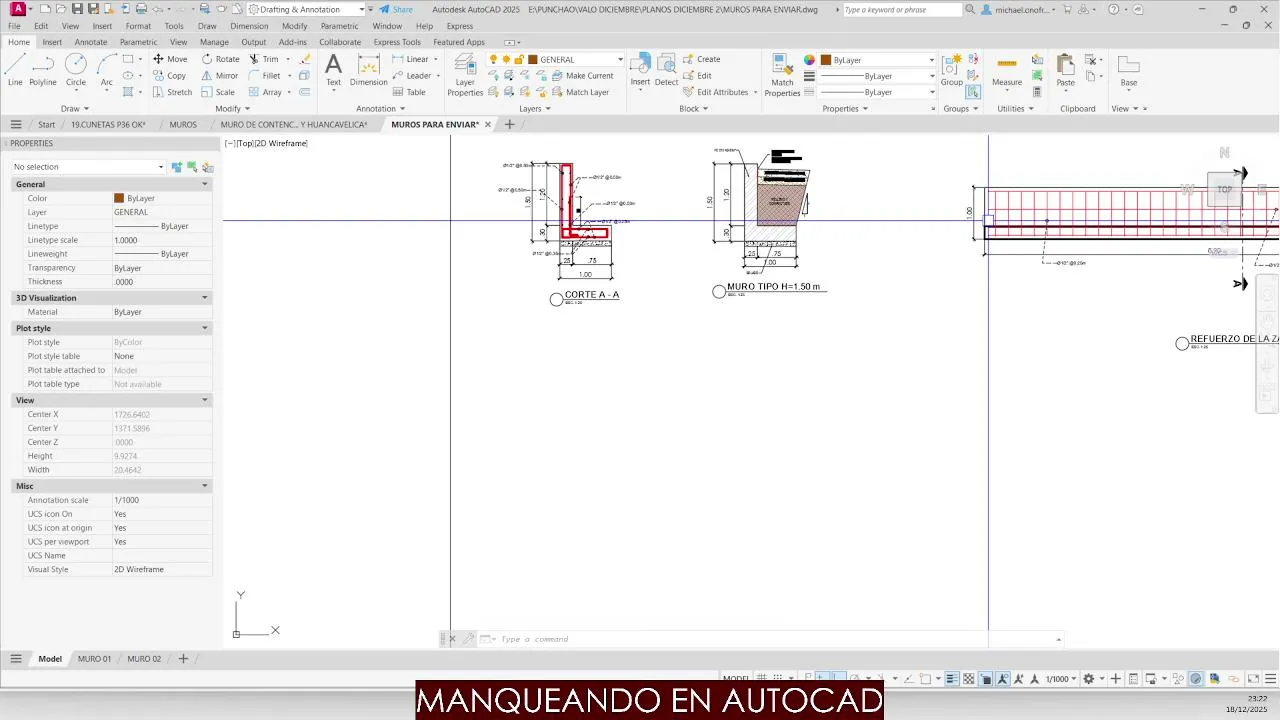
Task: Select the Circle tool
Action: (x=76, y=70)
